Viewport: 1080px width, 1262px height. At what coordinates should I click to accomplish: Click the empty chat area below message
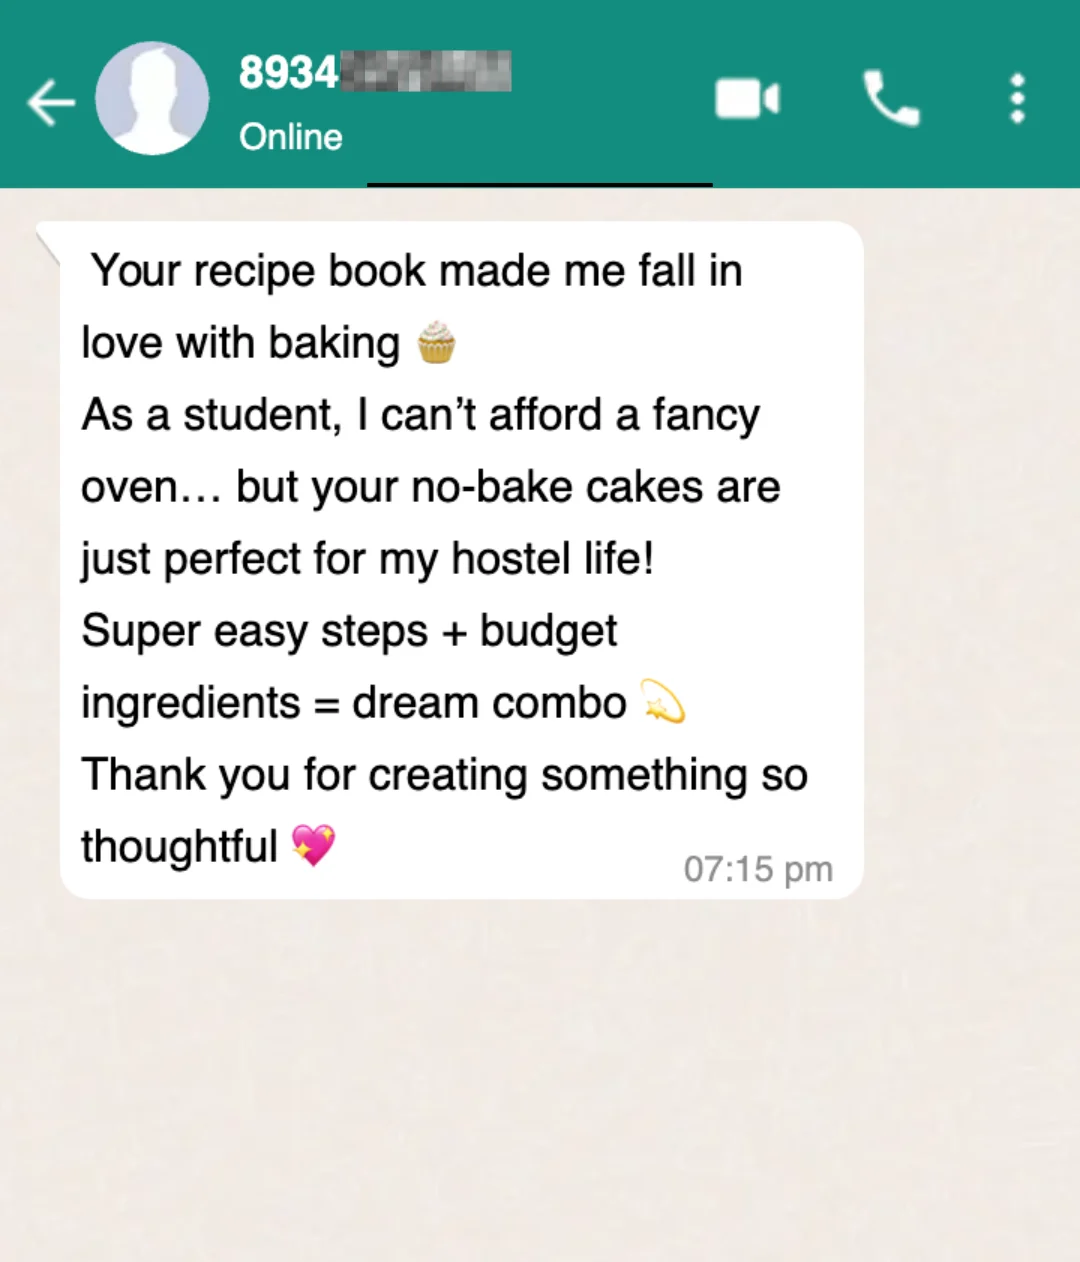click(x=540, y=1080)
